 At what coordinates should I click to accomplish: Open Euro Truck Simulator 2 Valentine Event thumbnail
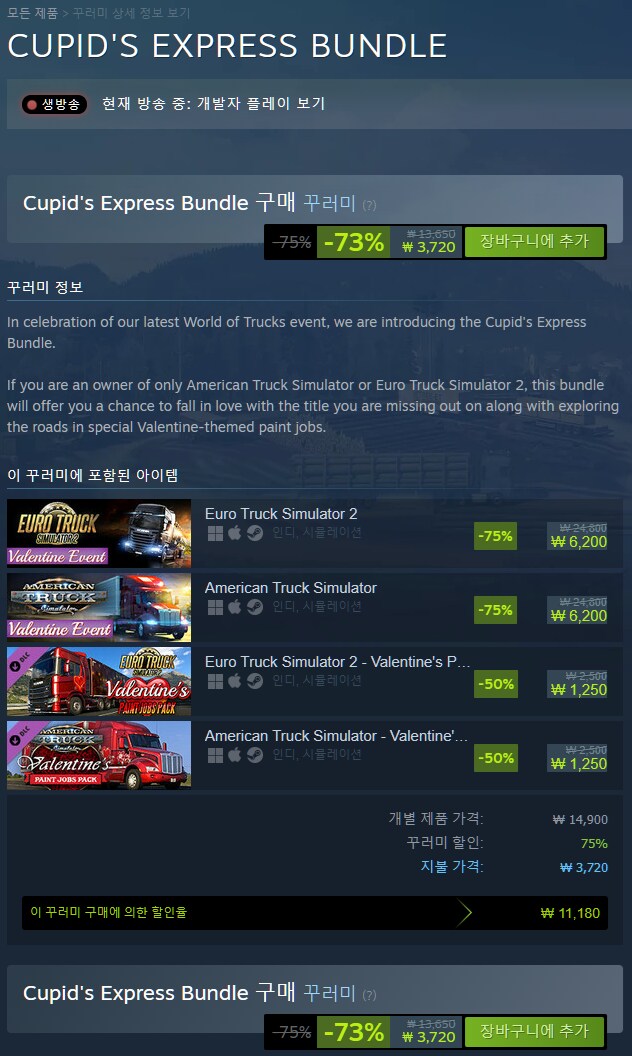[99, 533]
